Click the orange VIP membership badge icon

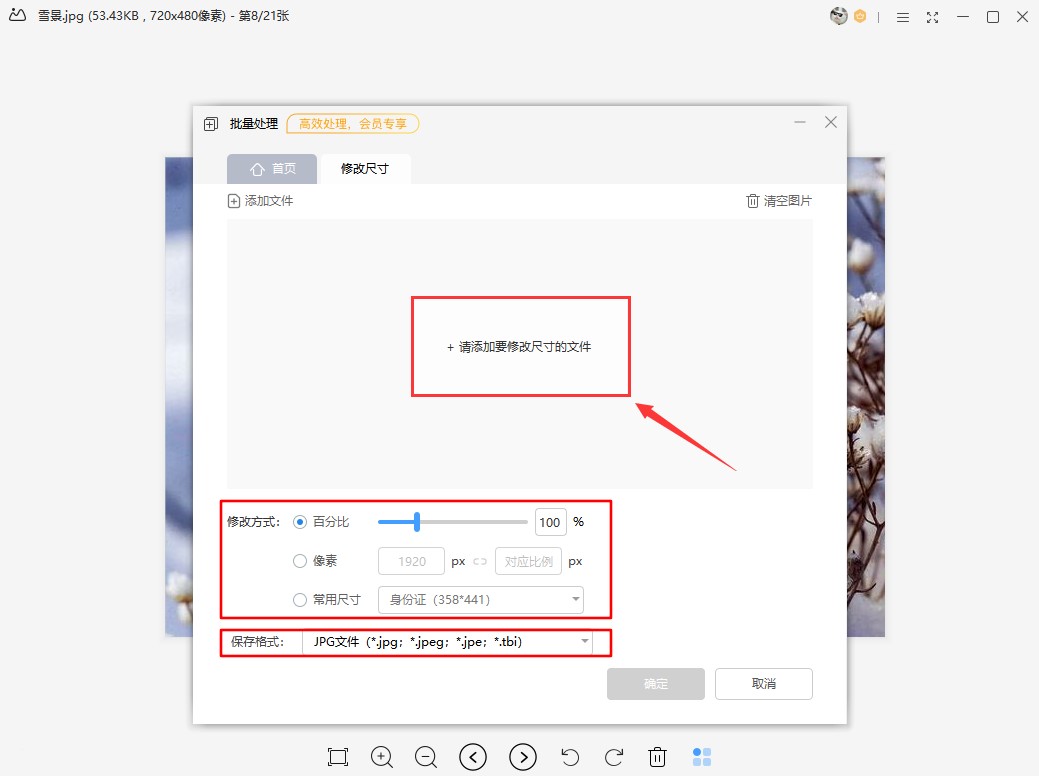[x=860, y=17]
